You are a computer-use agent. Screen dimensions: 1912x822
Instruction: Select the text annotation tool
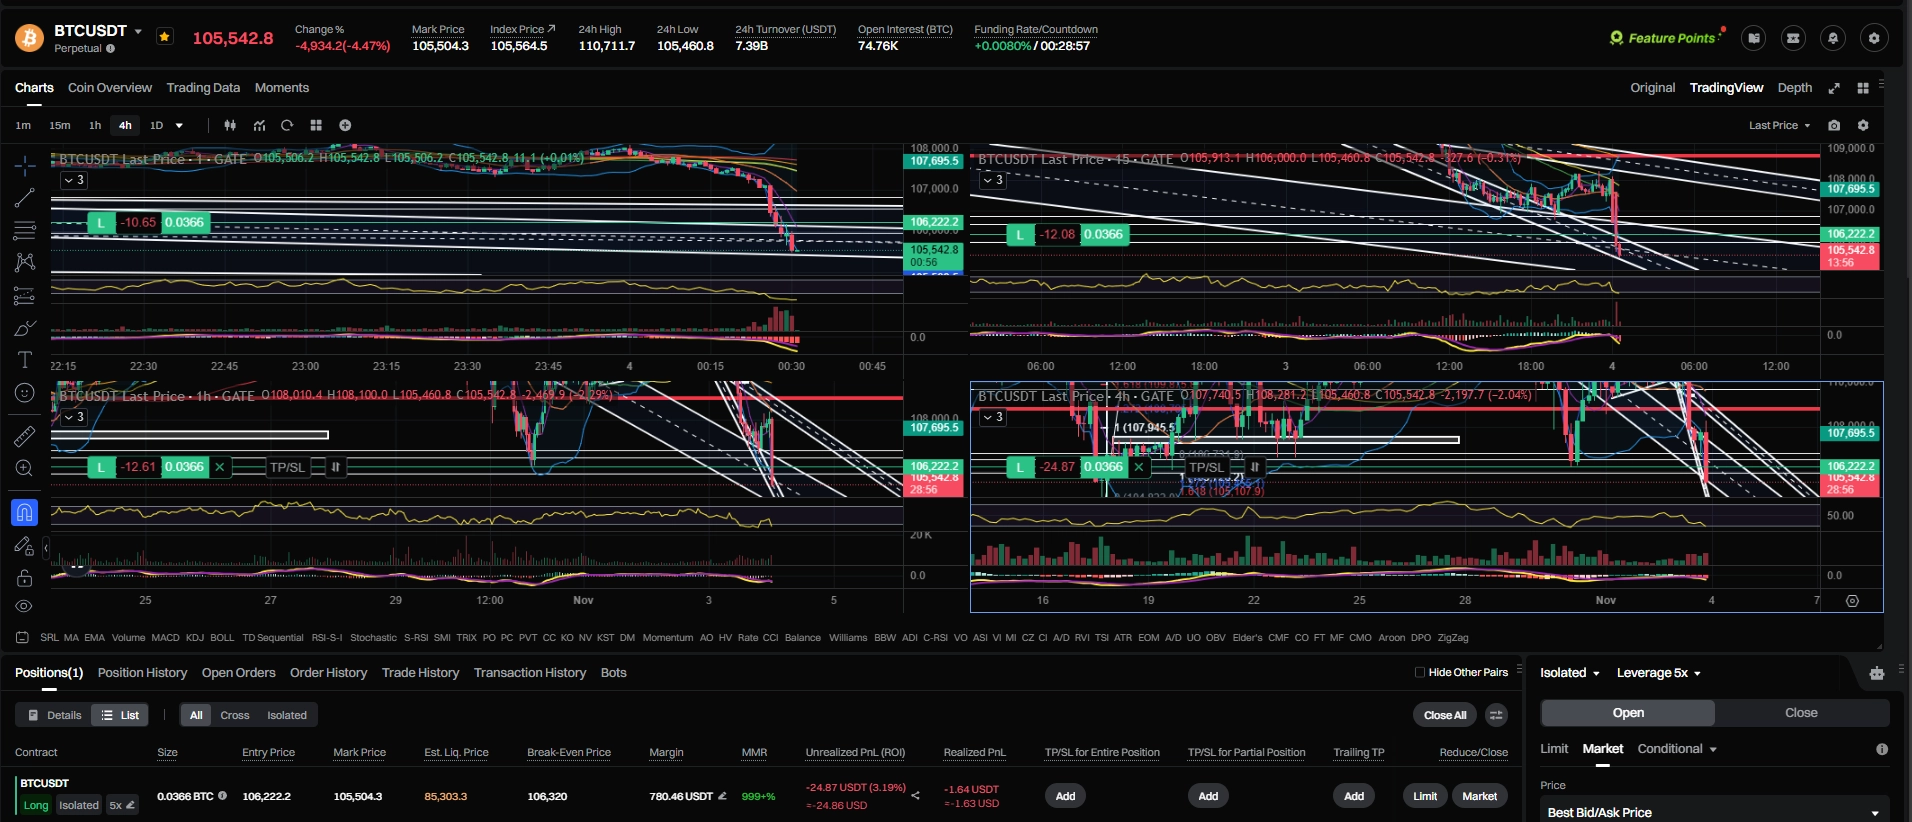25,360
